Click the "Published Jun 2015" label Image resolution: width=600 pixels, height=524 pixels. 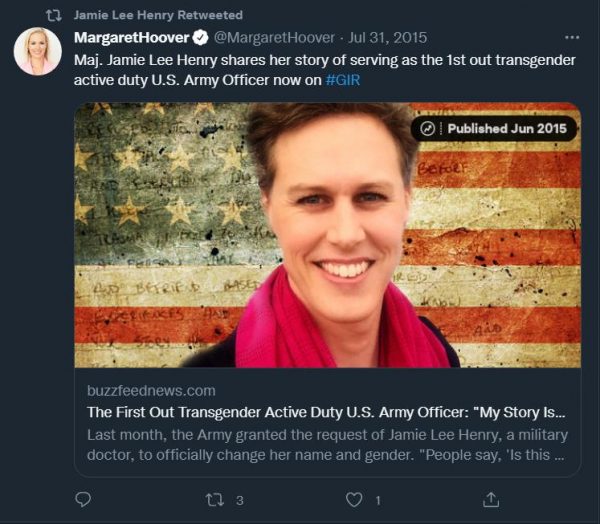tap(506, 128)
